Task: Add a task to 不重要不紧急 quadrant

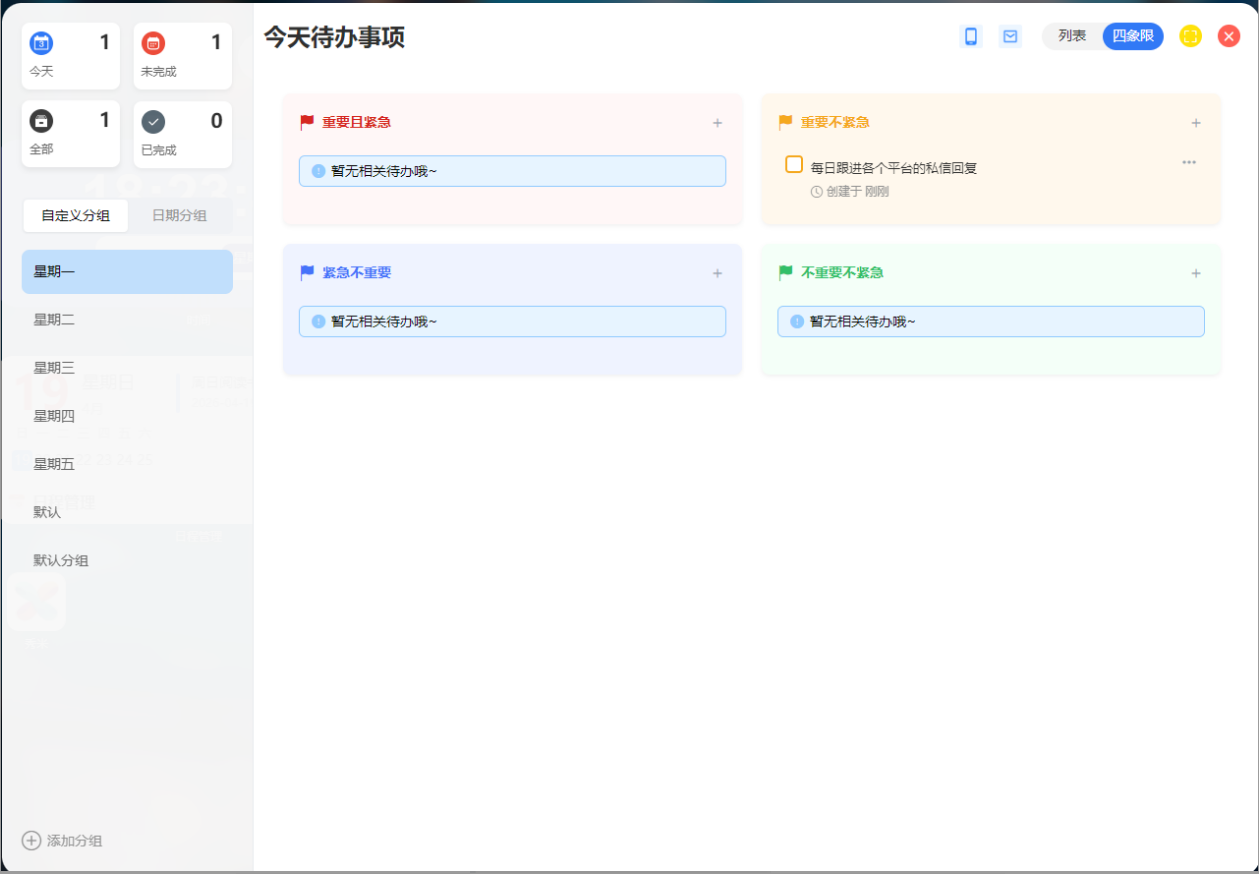Action: tap(1195, 273)
